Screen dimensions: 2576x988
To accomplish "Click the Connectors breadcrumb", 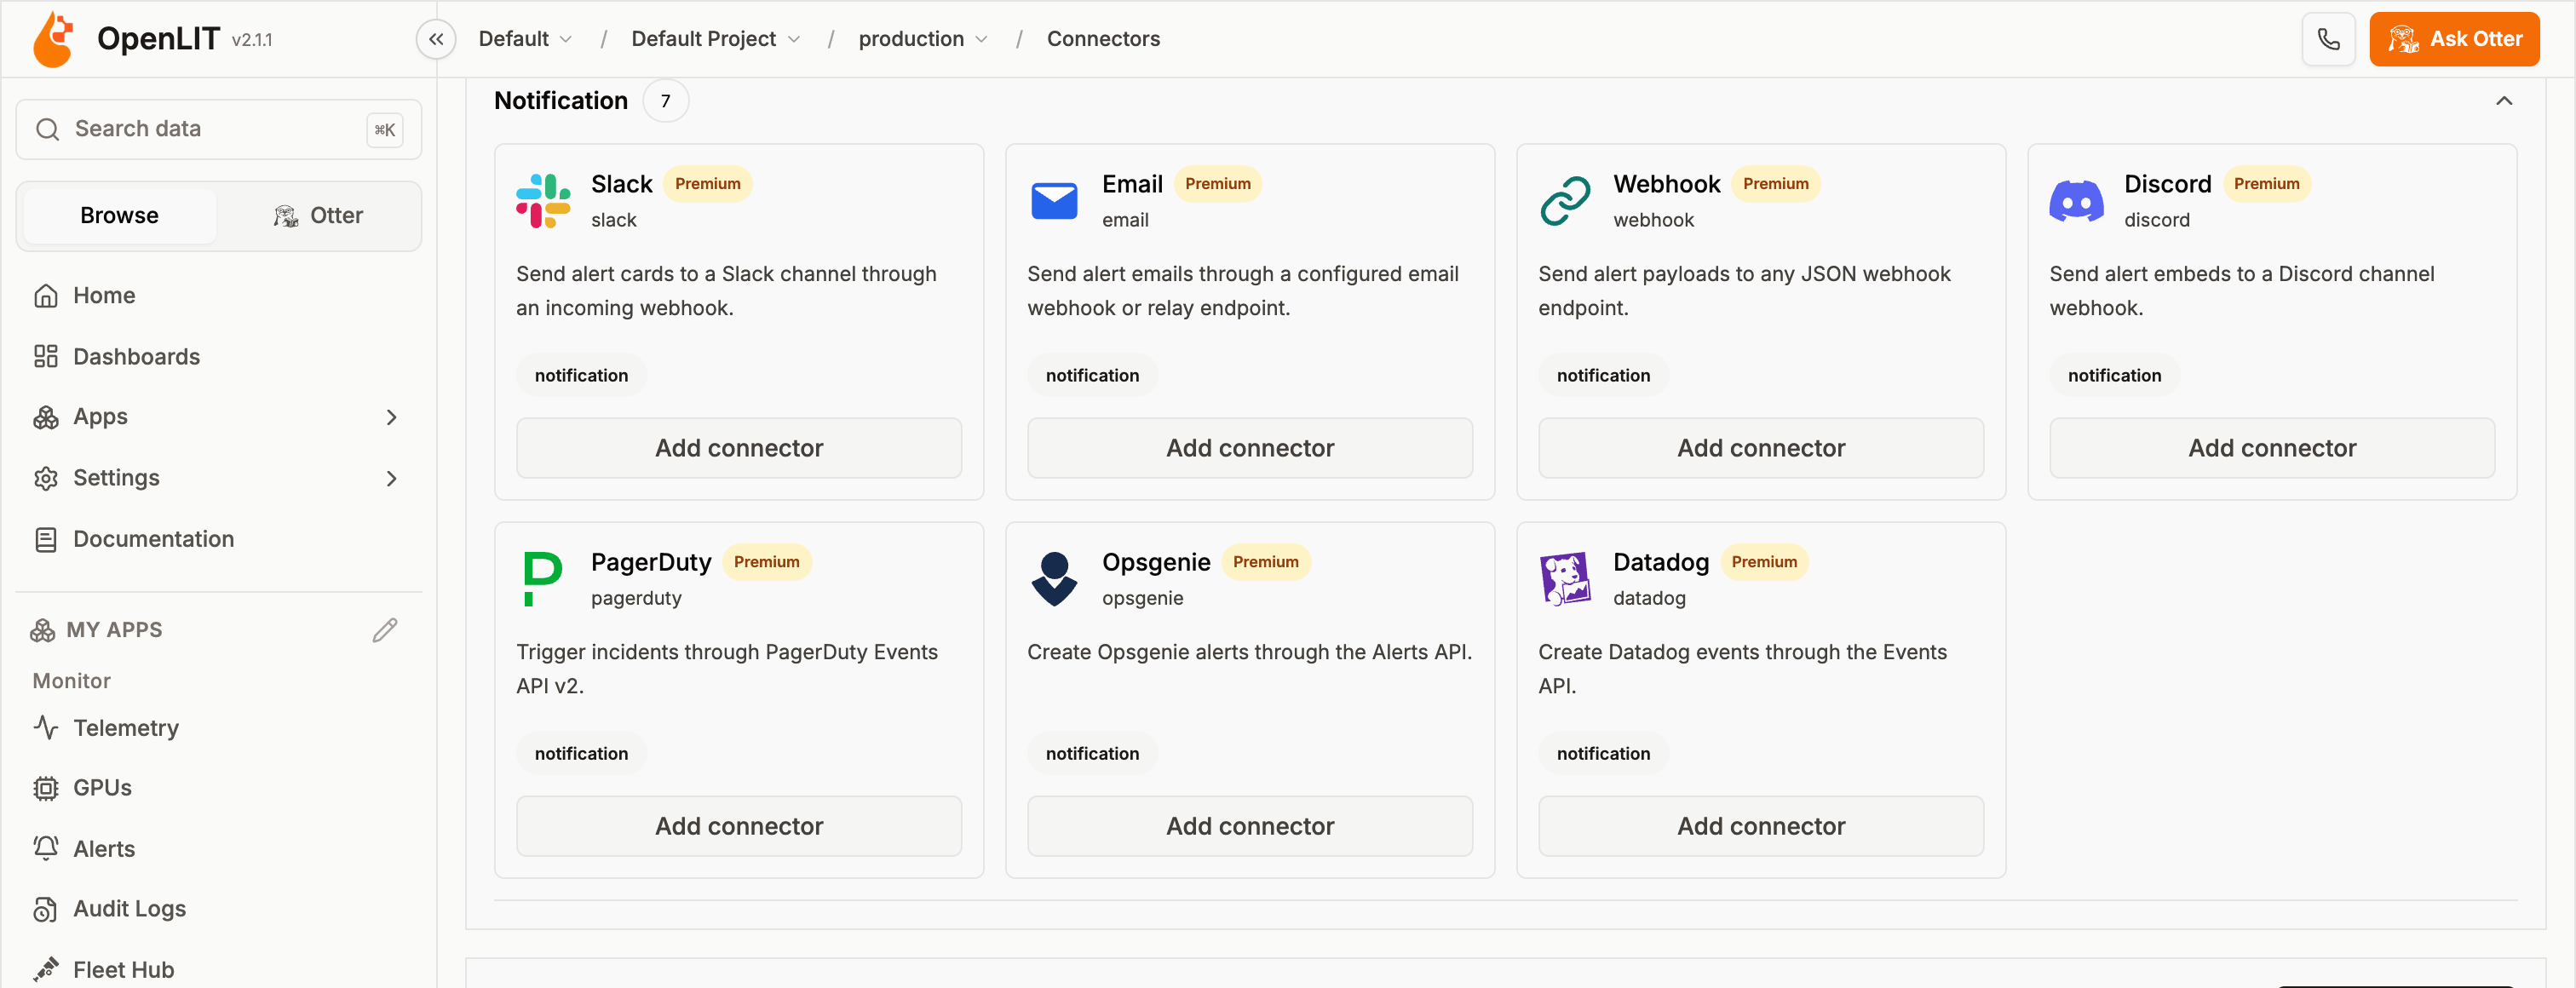I will 1103,39.
